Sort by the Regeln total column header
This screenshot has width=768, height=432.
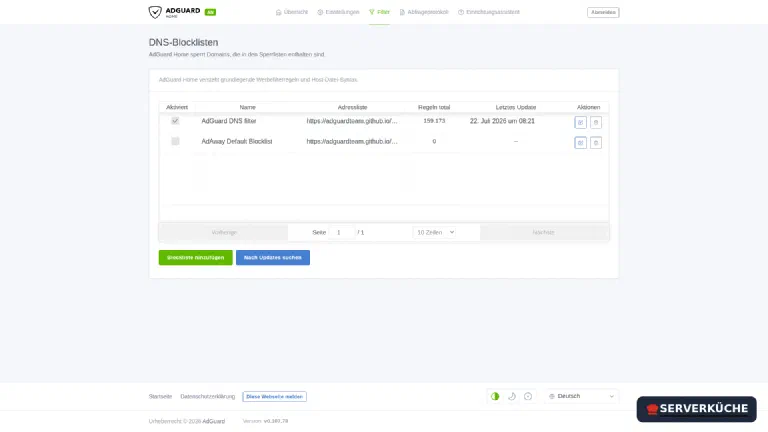pos(434,107)
